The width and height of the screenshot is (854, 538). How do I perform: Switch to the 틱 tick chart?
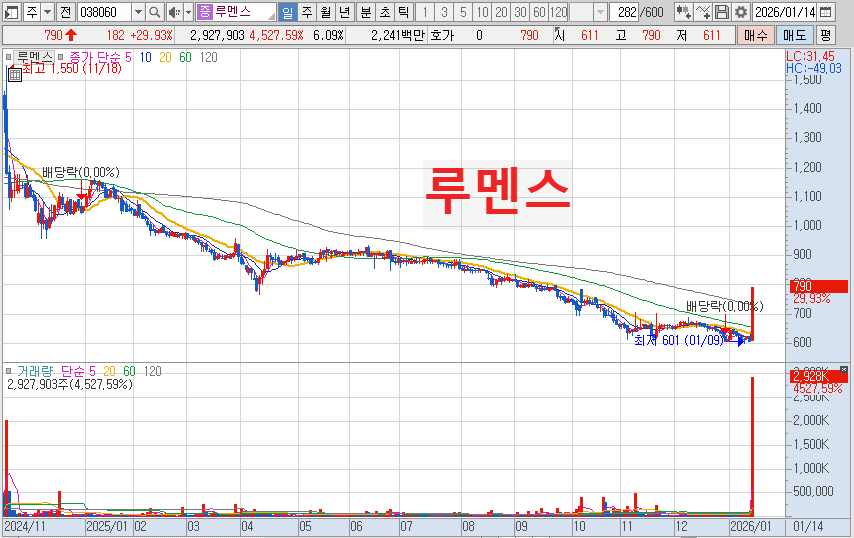[x=404, y=11]
